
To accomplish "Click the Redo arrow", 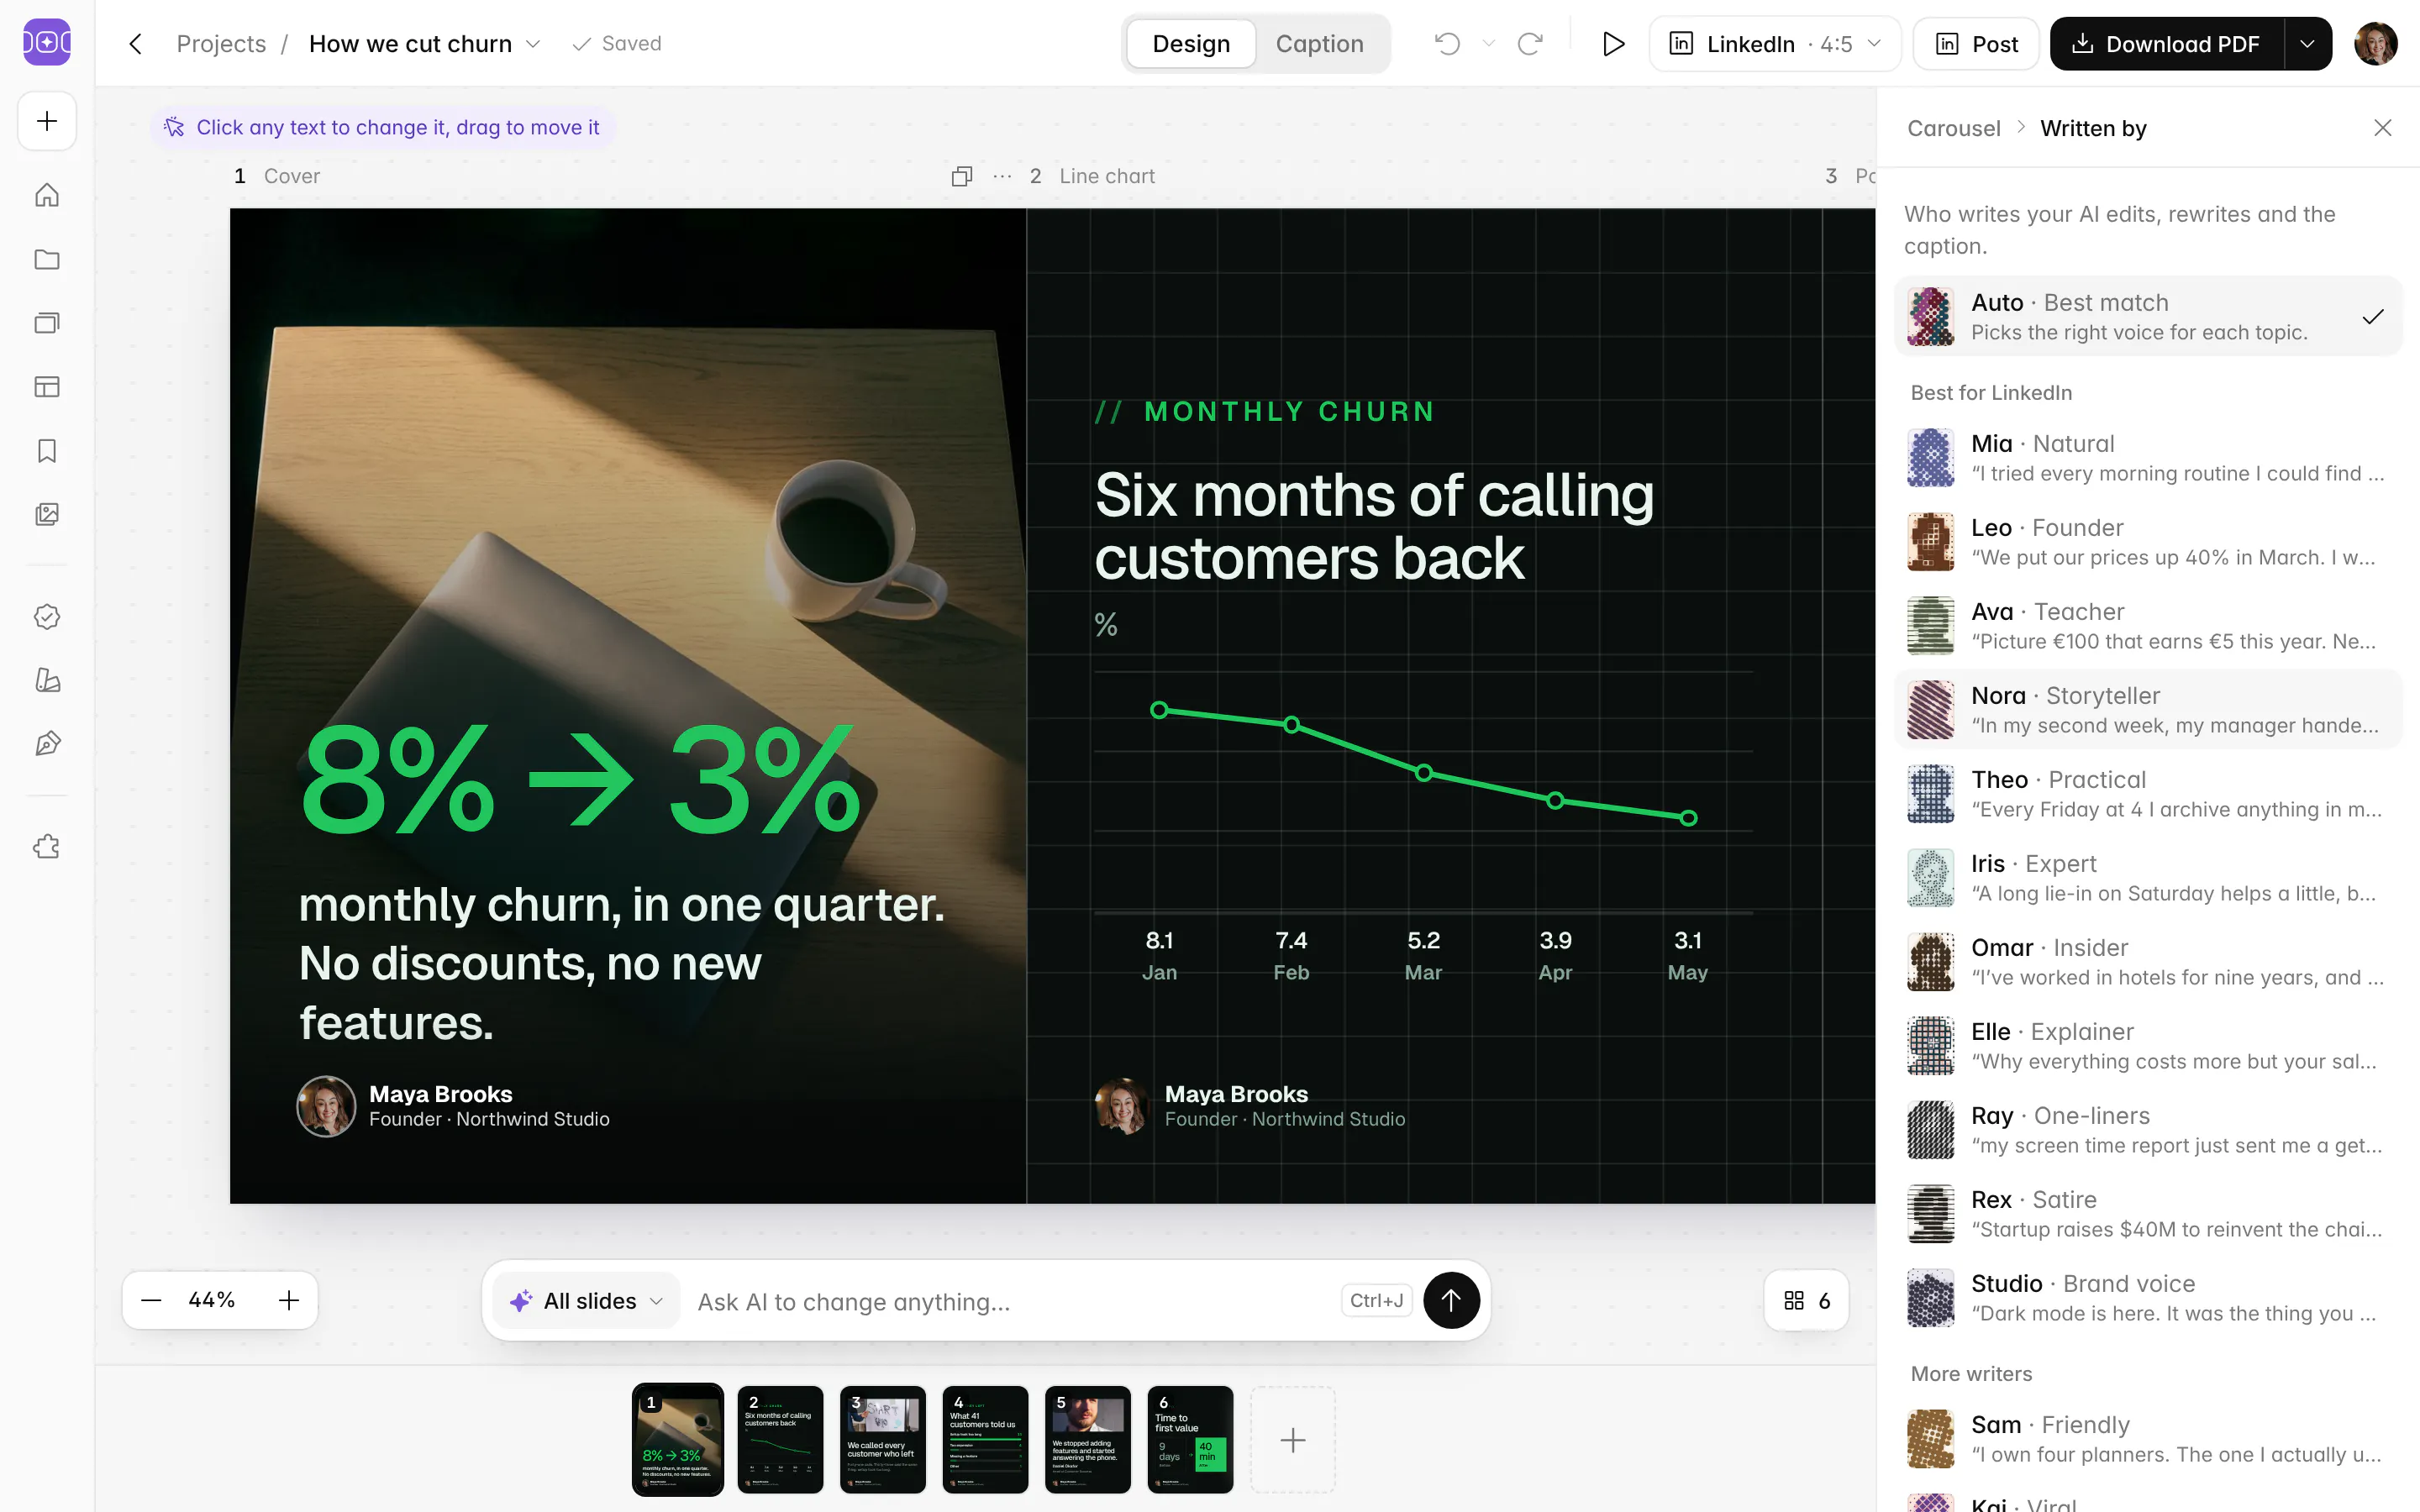I will pyautogui.click(x=1530, y=44).
